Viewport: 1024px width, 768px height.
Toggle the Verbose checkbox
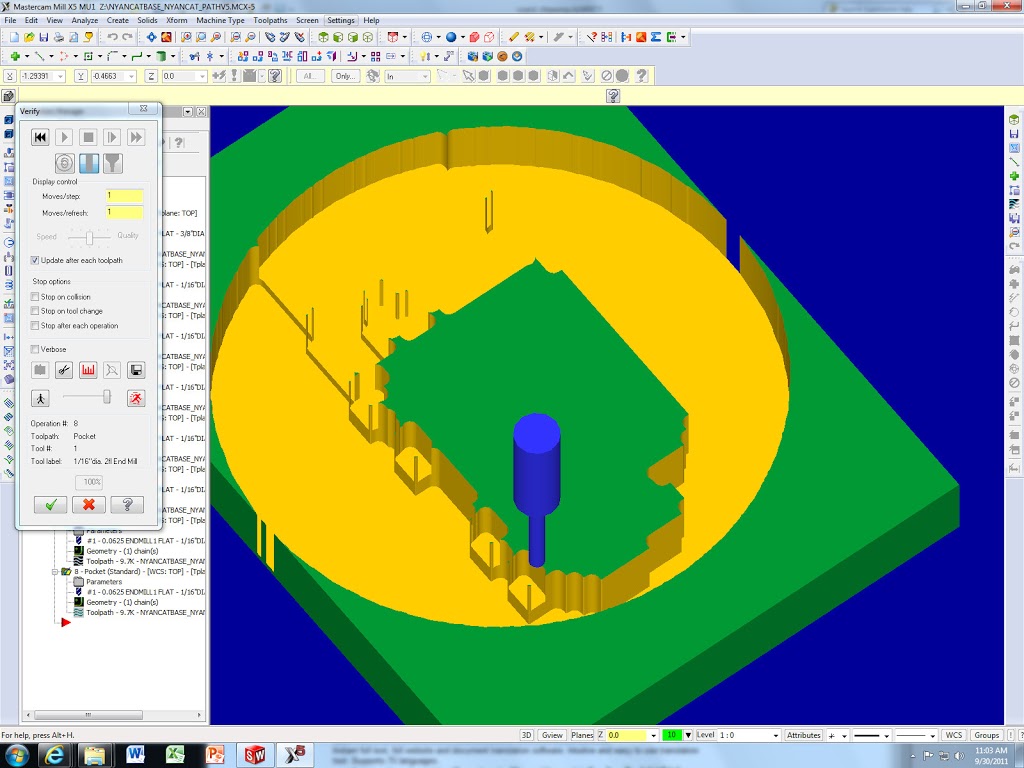[36, 349]
